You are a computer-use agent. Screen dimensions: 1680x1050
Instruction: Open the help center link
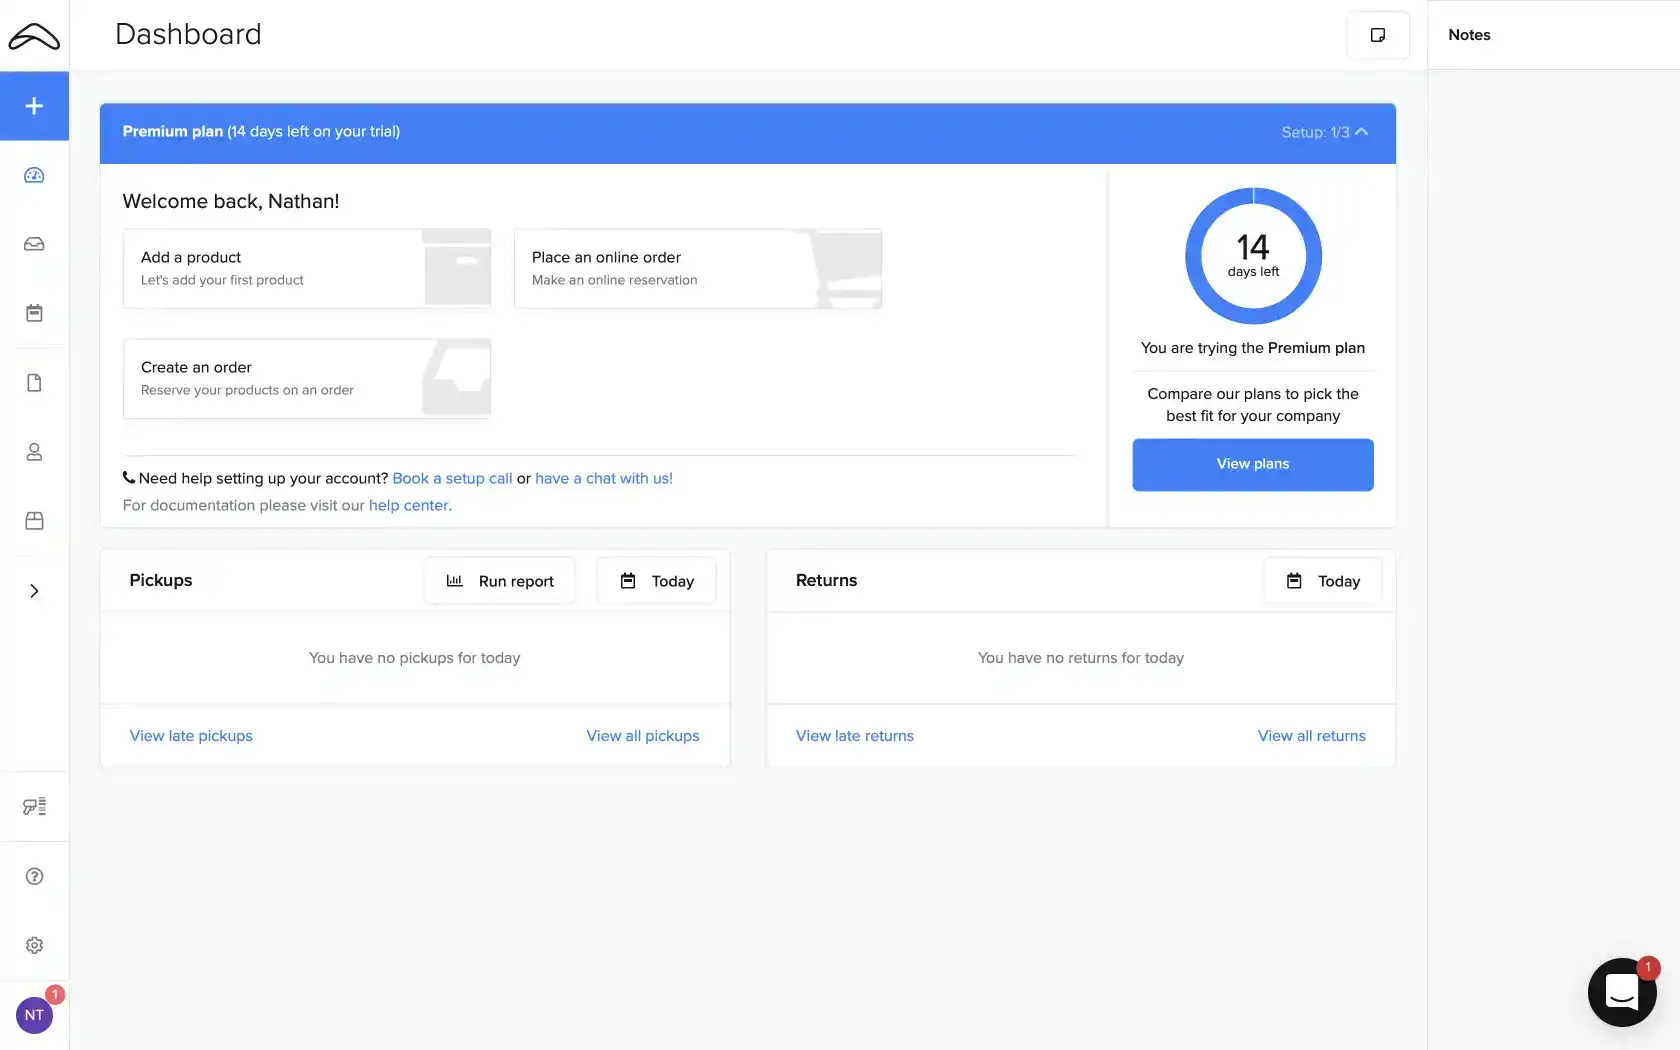pyautogui.click(x=409, y=505)
